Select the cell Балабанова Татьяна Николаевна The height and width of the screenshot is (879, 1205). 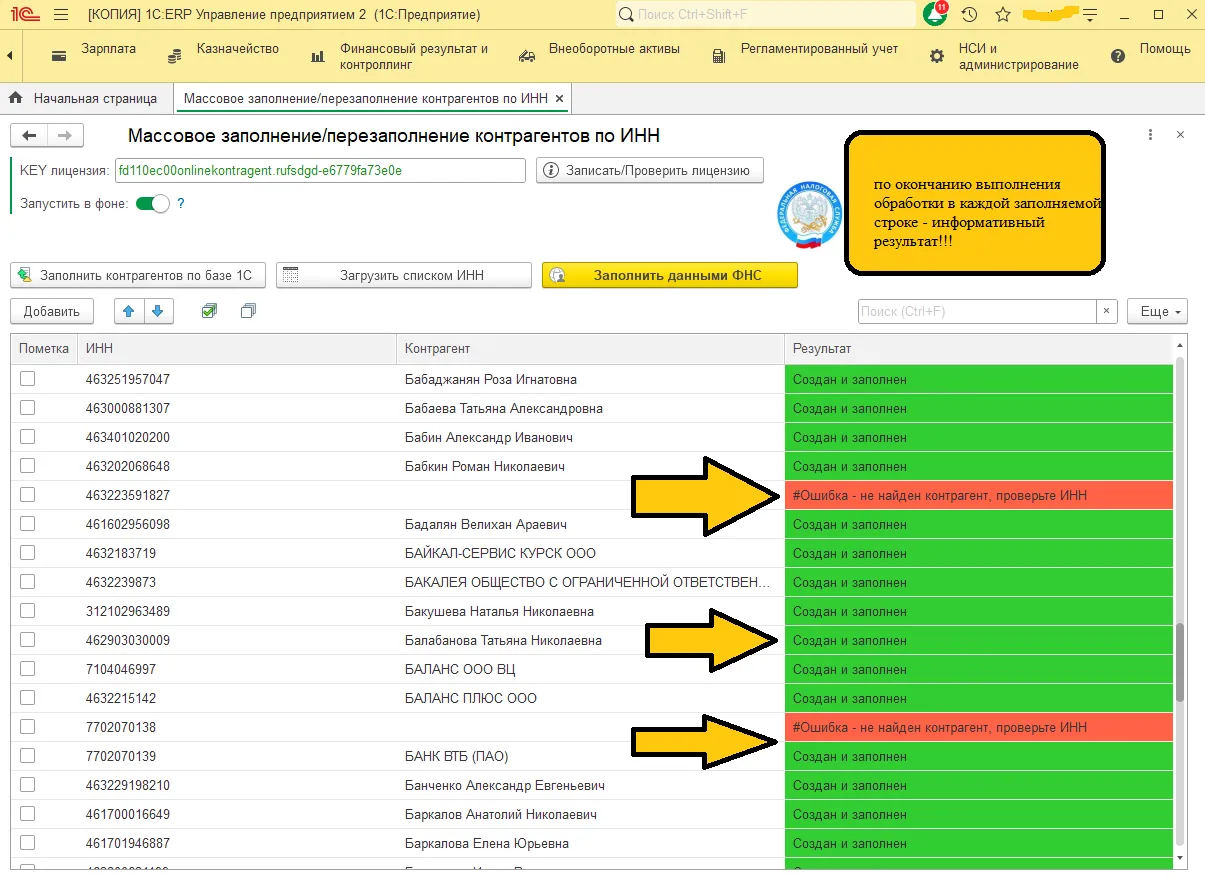(x=590, y=640)
